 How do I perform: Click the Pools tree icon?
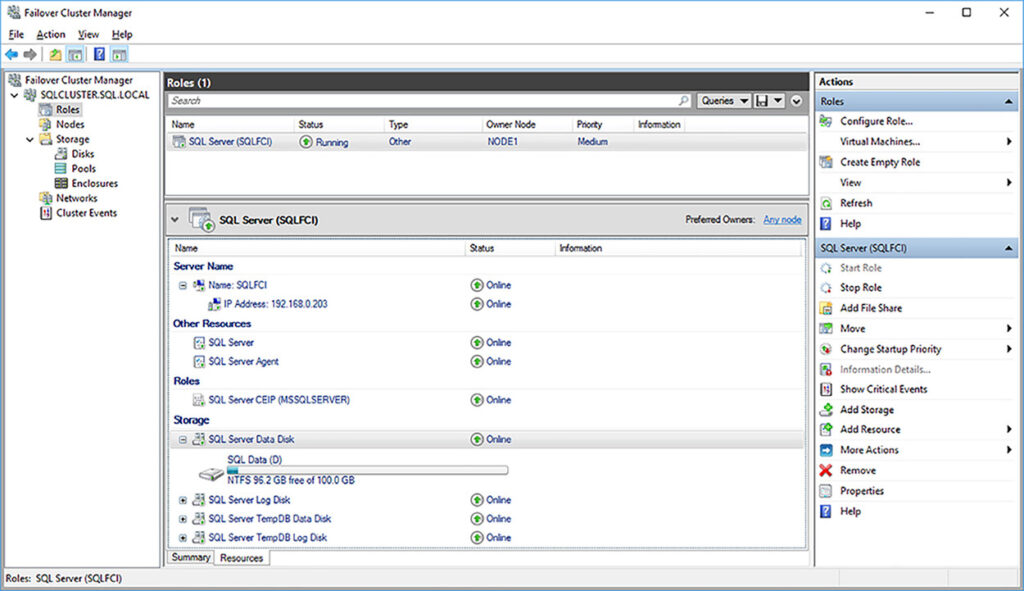point(61,168)
